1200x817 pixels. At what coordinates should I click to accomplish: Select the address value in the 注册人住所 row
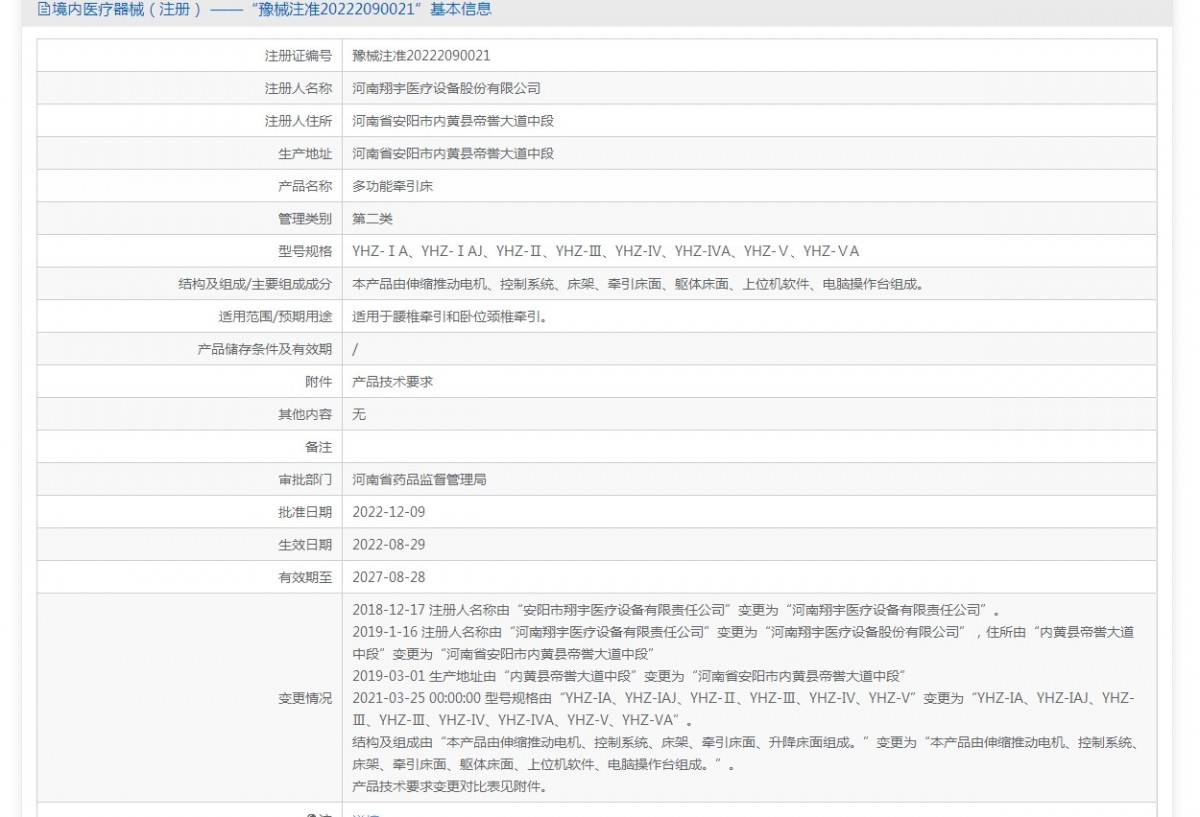pos(453,121)
